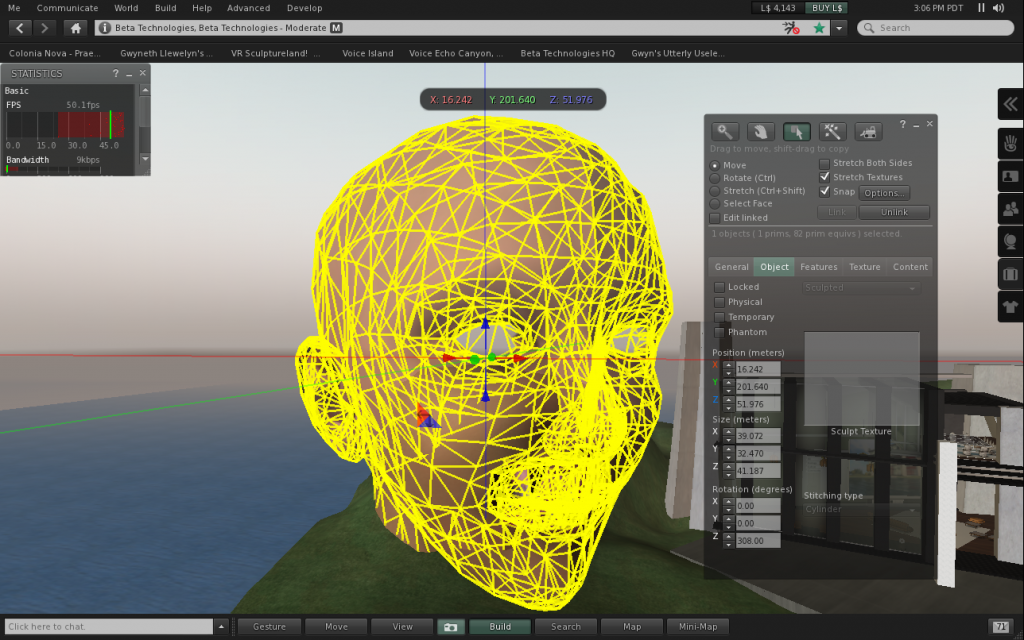This screenshot has width=1024, height=640.
Task: Add landmark with the green star icon
Action: [819, 28]
